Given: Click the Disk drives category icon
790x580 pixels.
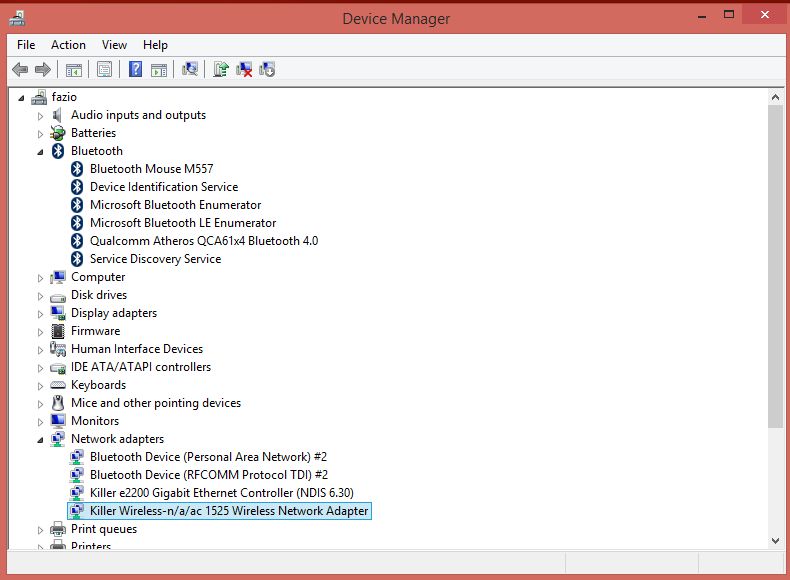Looking at the screenshot, I should tap(58, 297).
